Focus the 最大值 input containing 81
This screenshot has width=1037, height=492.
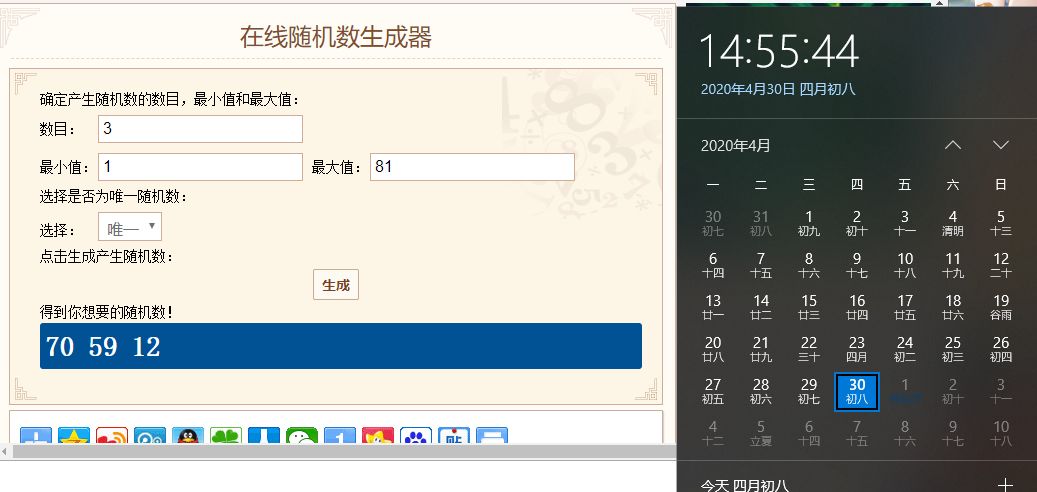[x=472, y=167]
